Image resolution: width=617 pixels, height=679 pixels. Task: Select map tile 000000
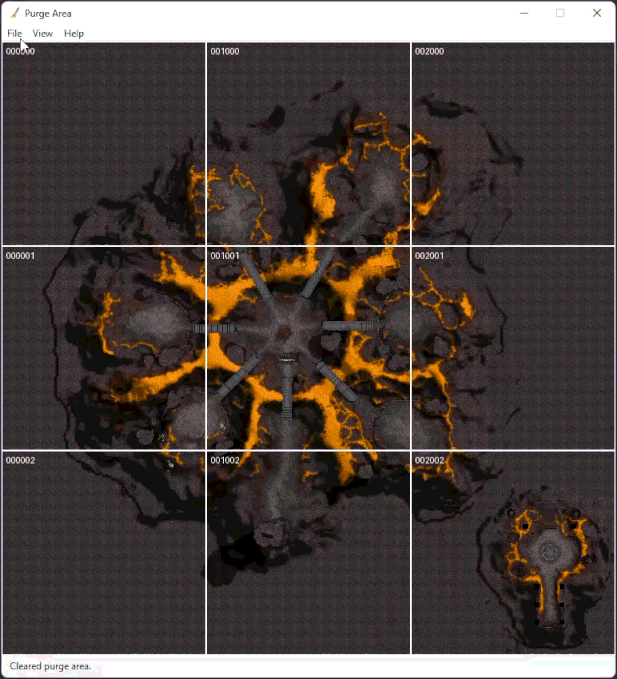click(103, 144)
